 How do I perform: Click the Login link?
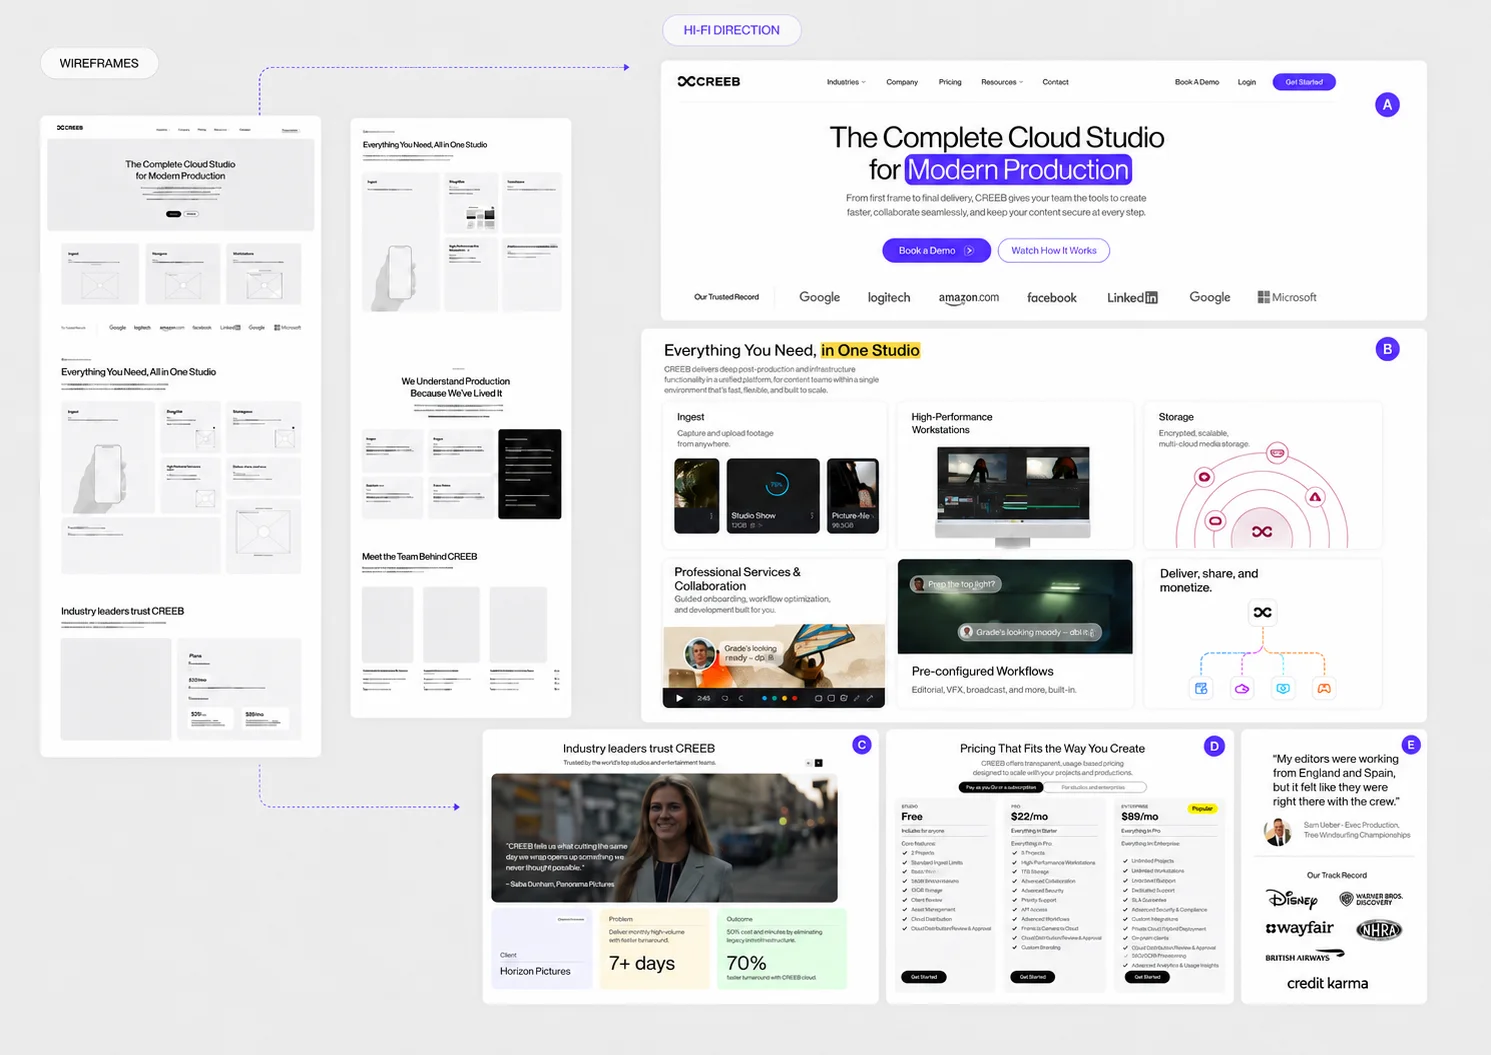coord(1246,82)
